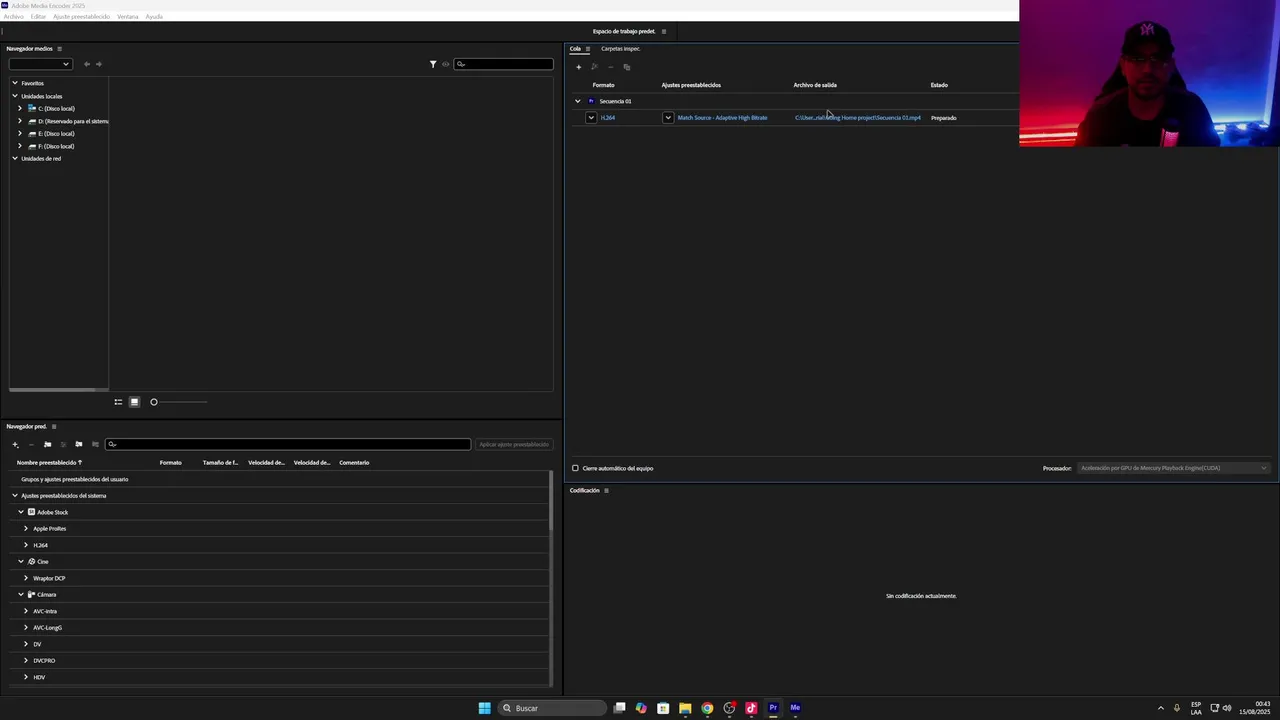Click the Aplicar ajuste preestablecido button
Viewport: 1280px width, 720px height.
514,444
